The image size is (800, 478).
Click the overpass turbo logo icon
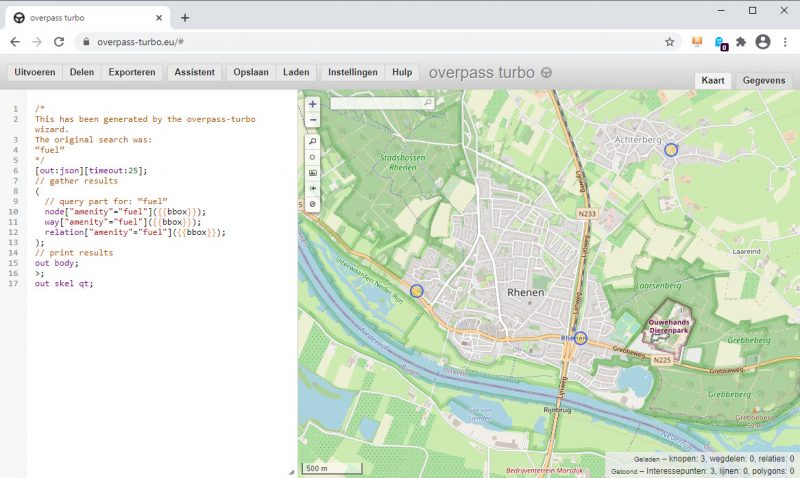546,72
